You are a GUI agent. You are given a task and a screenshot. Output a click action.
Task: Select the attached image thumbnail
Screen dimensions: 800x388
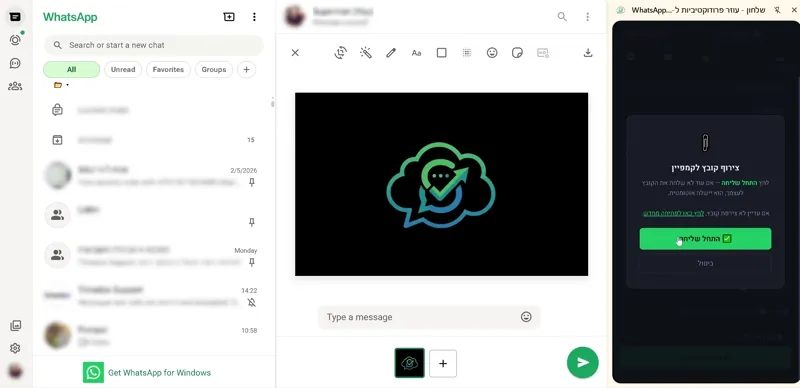[x=409, y=363]
